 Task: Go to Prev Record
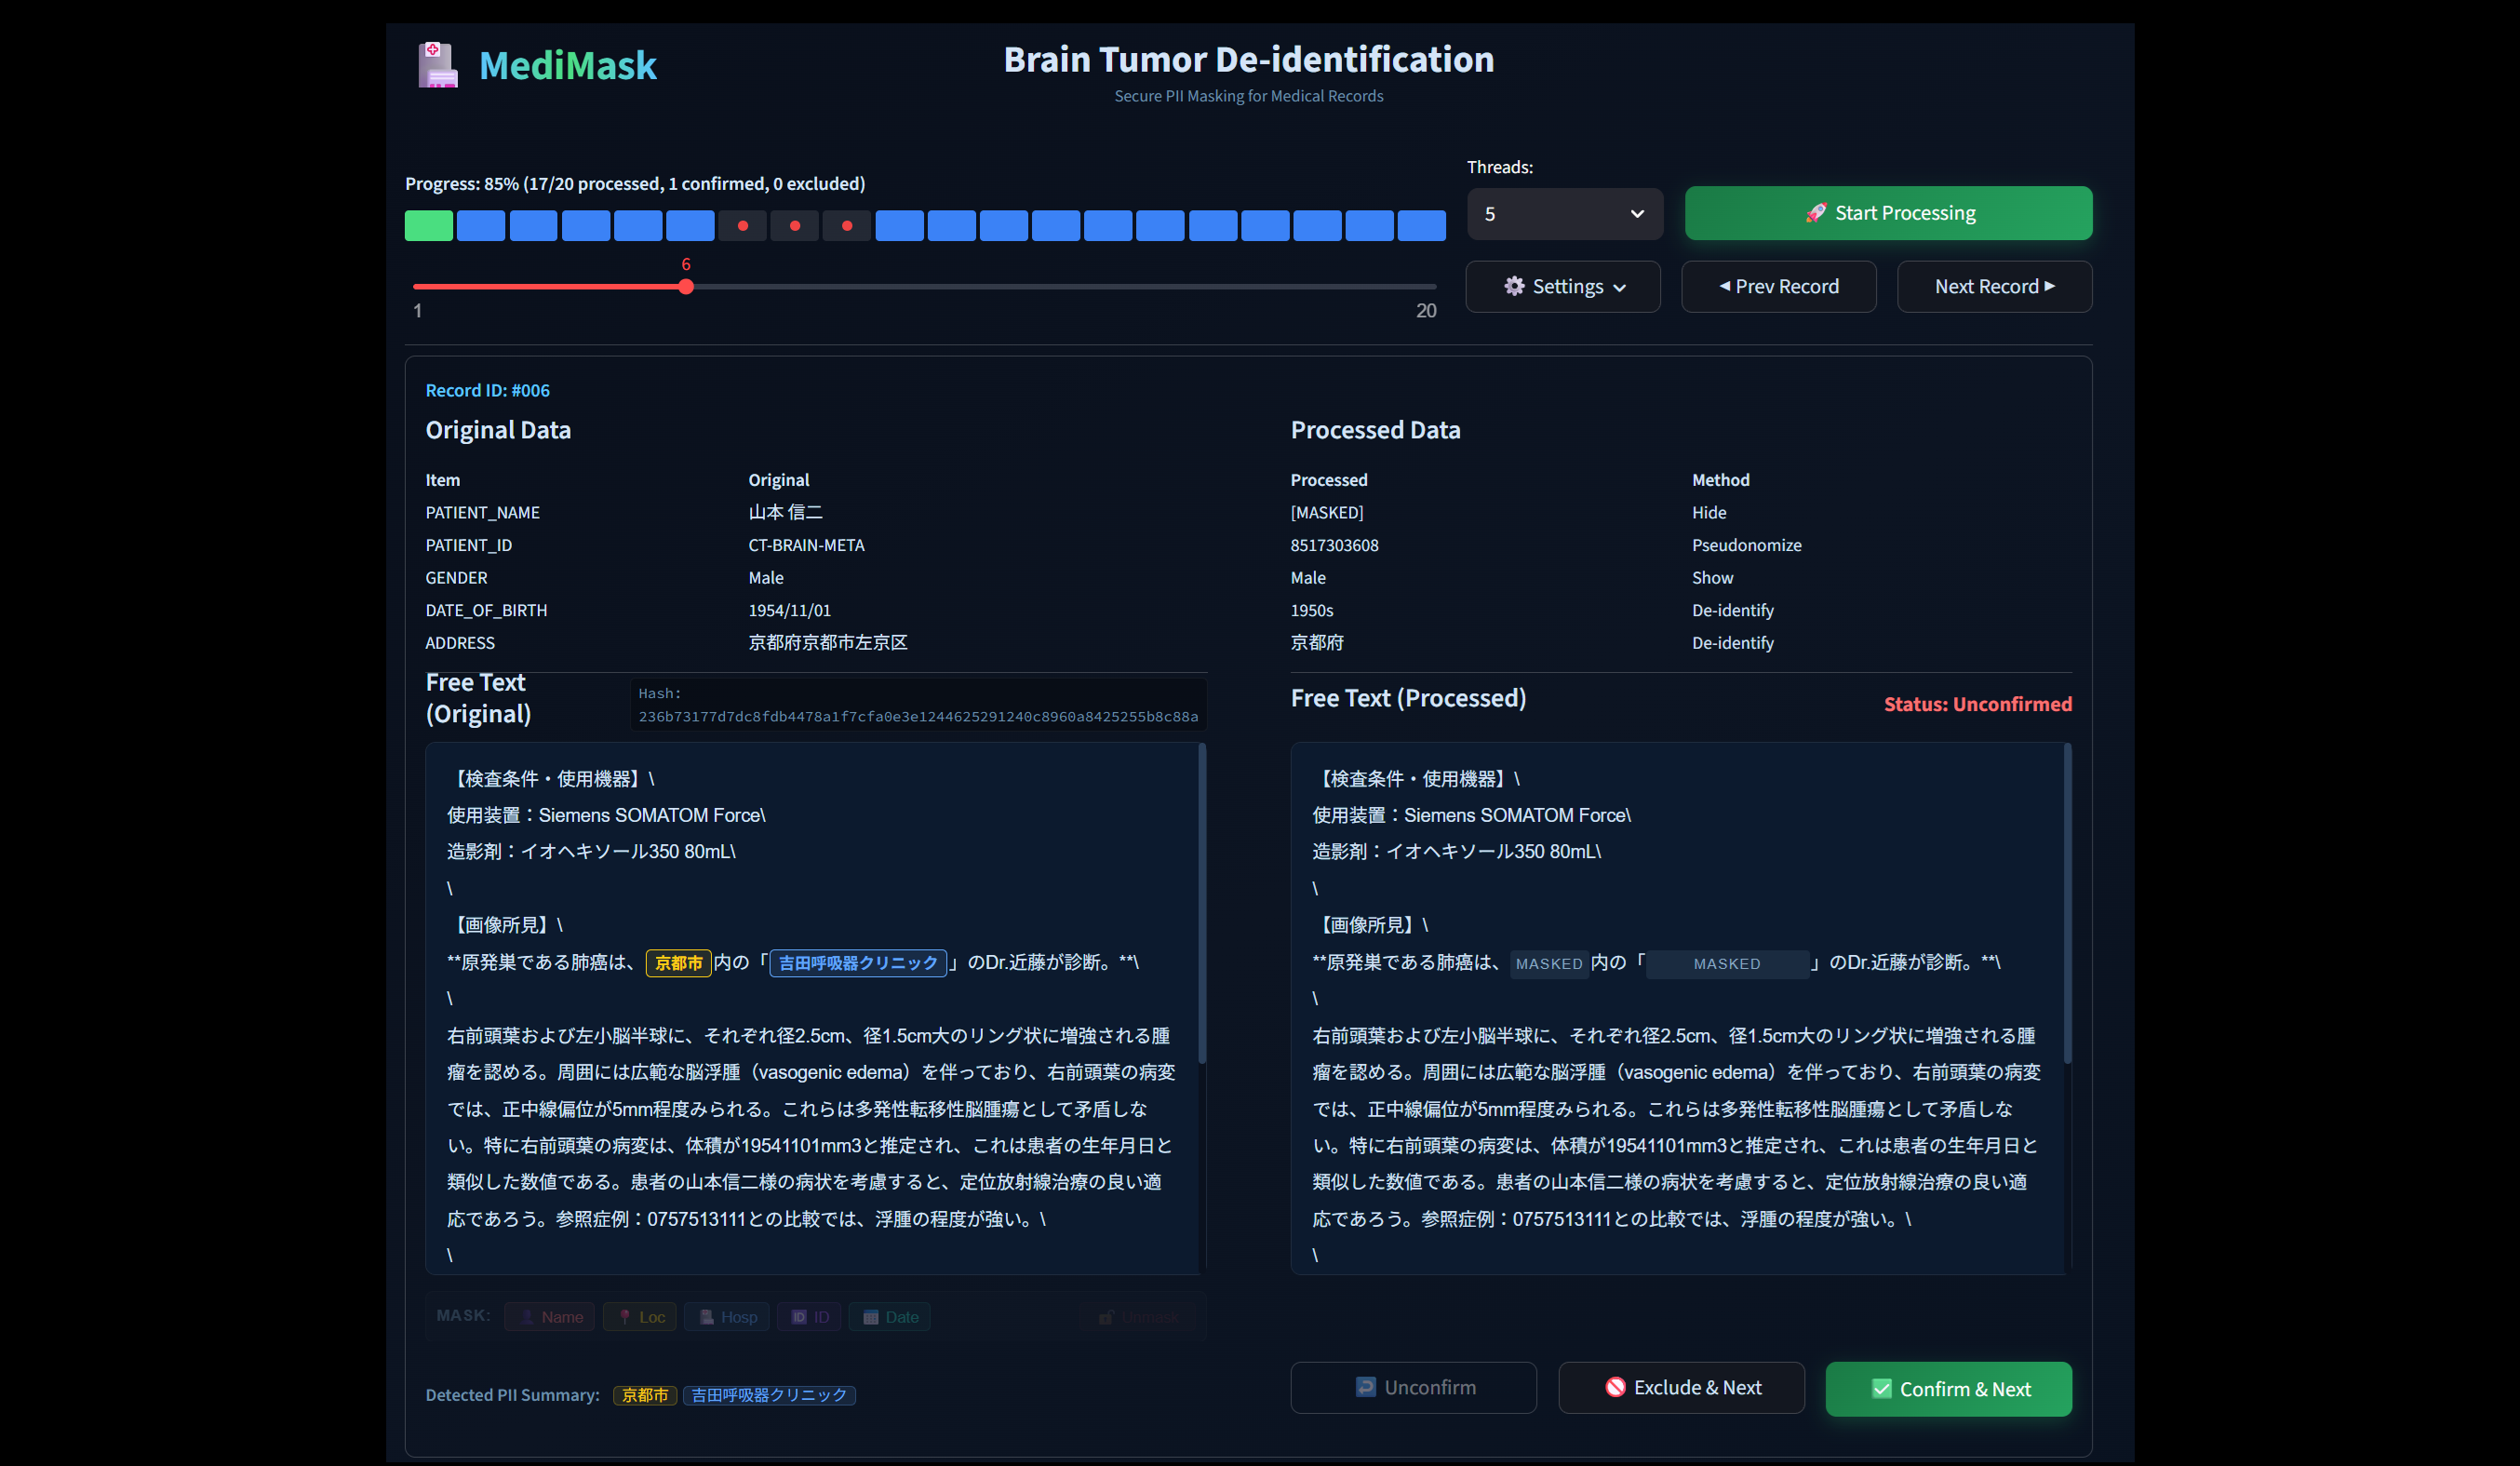coord(1779,287)
